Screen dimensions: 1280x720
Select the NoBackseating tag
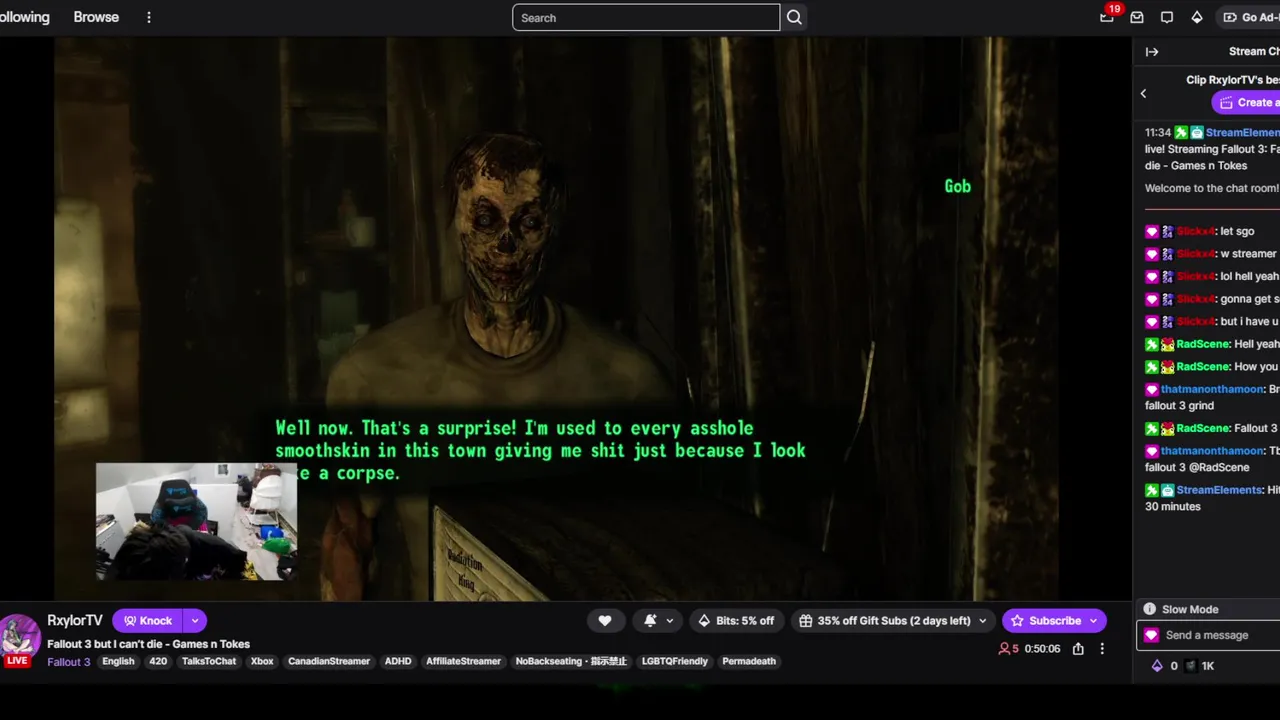click(x=571, y=661)
